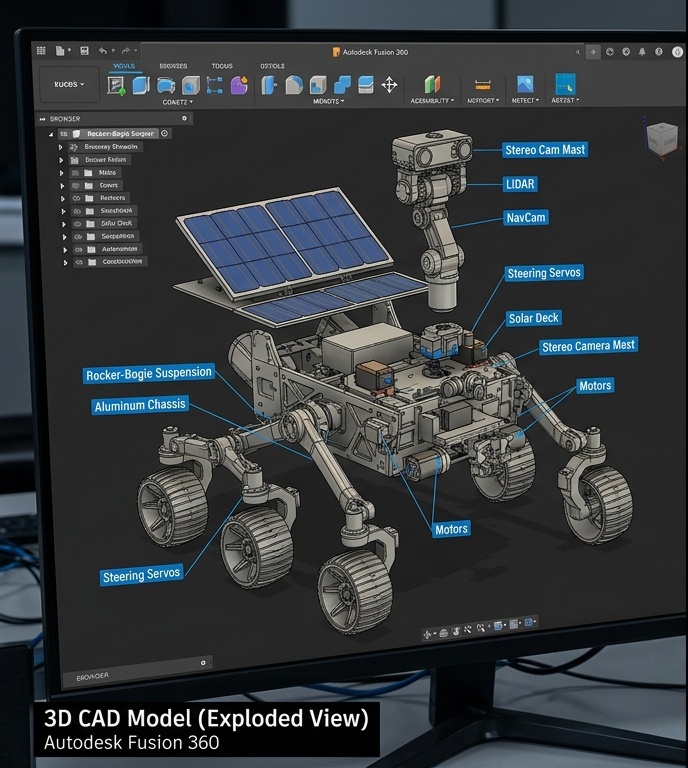The image size is (688, 768).
Task: Open the KUCBS workspace dropdown
Action: (x=69, y=84)
